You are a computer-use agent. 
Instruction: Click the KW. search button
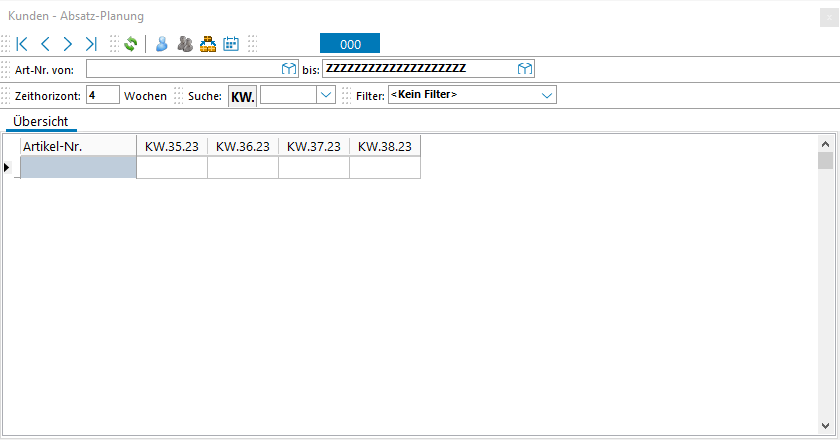tap(243, 96)
